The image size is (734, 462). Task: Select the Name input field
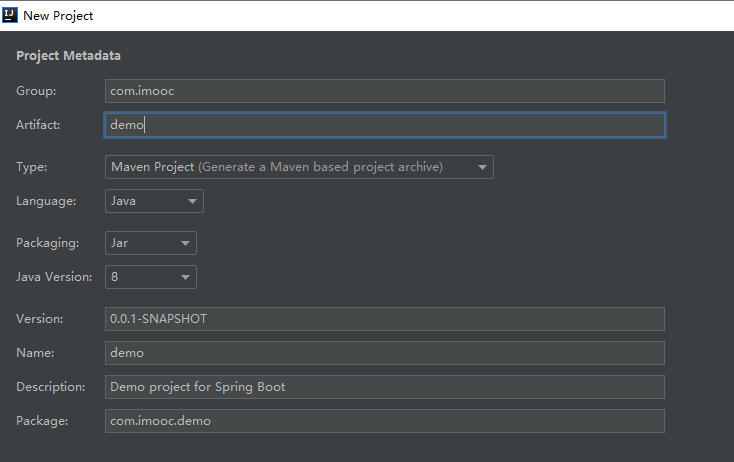(385, 353)
